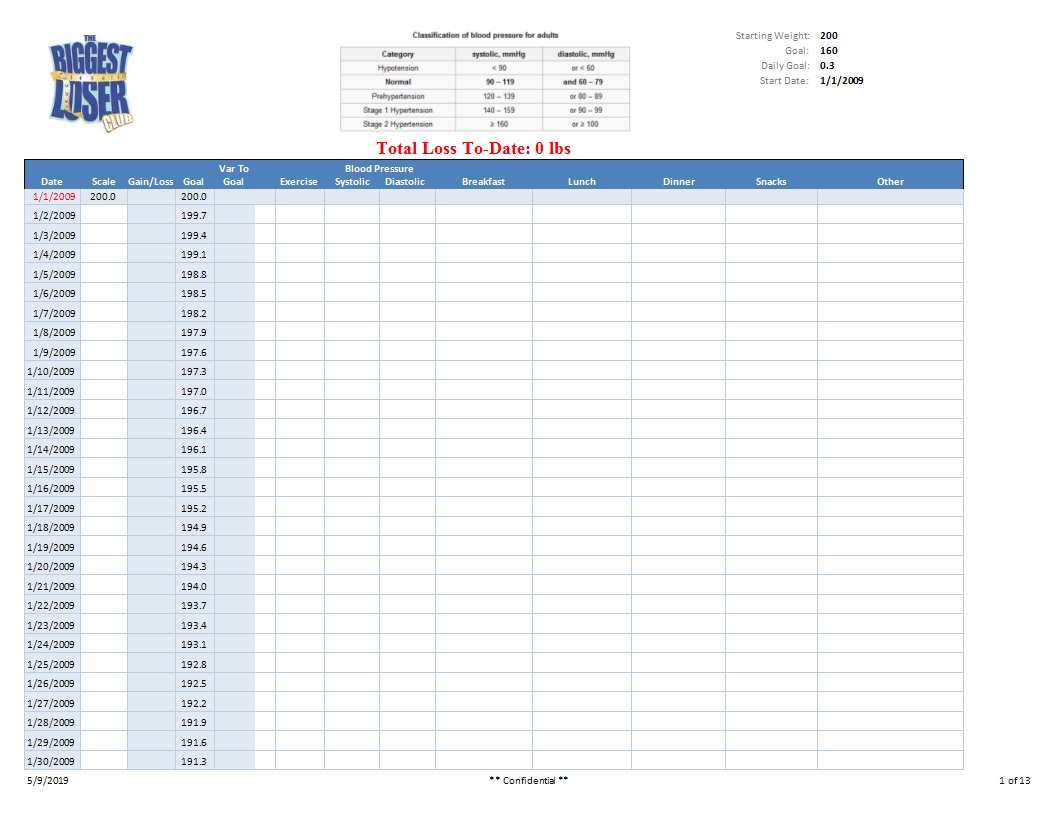Click the Snacks cell for 1/22/2009
Screen dimensions: 1057x817
pyautogui.click(x=771, y=605)
